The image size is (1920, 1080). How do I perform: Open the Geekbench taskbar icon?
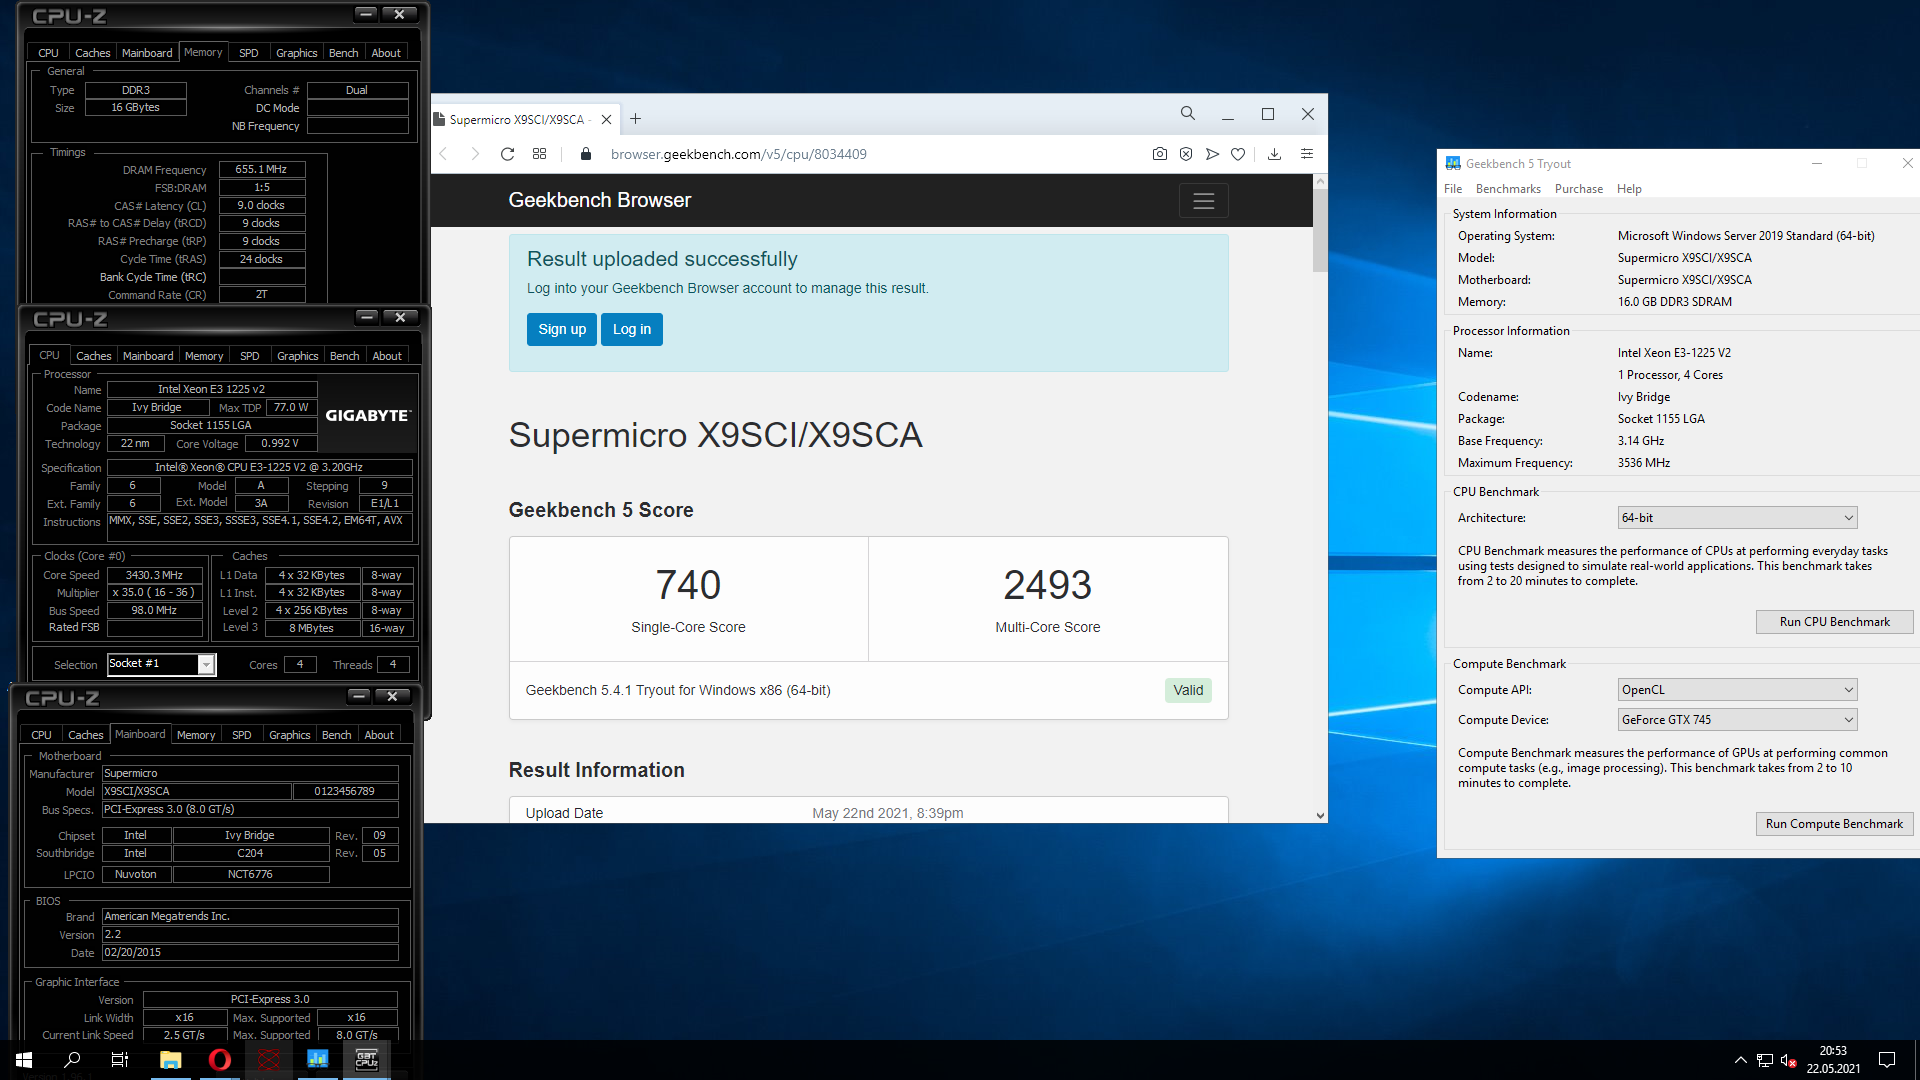[x=317, y=1060]
